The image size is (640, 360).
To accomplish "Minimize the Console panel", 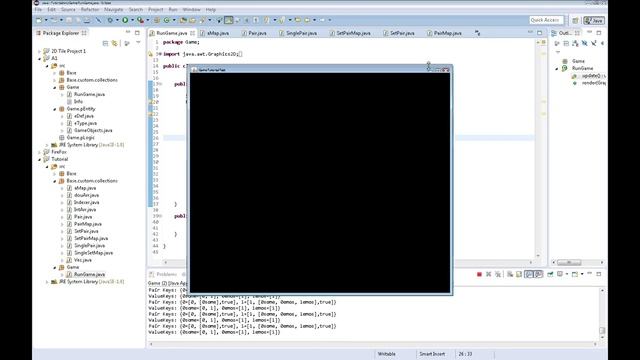I will click(x=590, y=274).
